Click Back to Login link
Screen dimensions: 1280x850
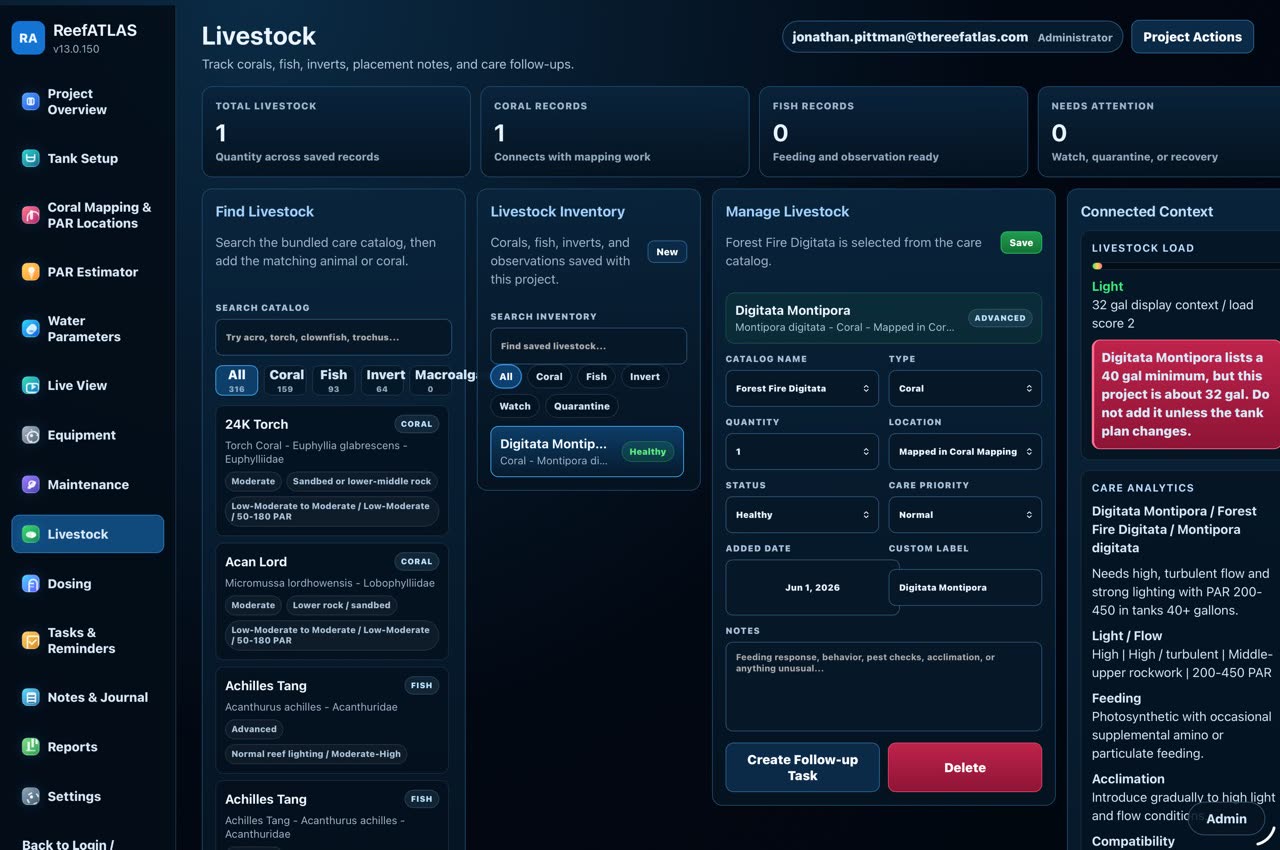[68, 844]
